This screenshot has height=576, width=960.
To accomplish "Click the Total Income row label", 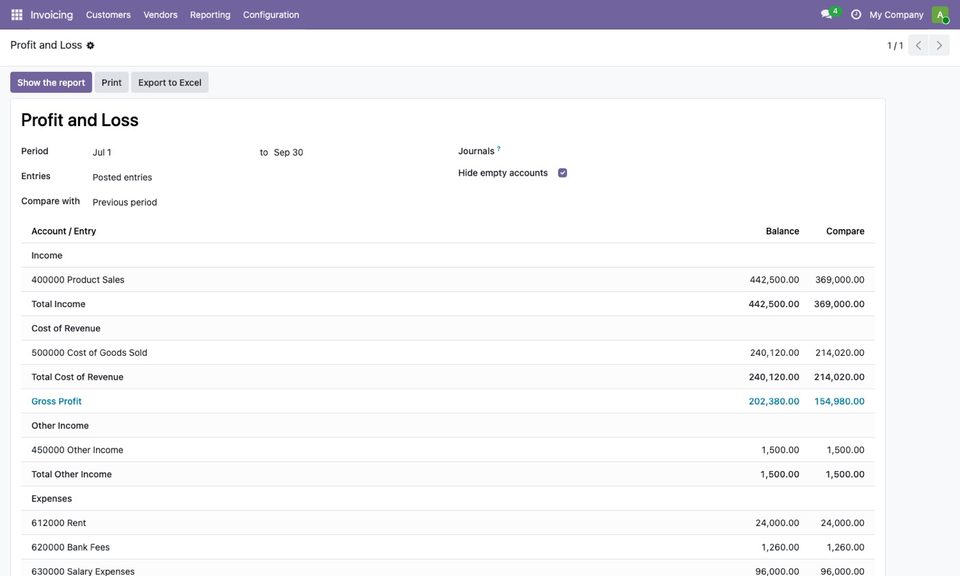I will 58,304.
